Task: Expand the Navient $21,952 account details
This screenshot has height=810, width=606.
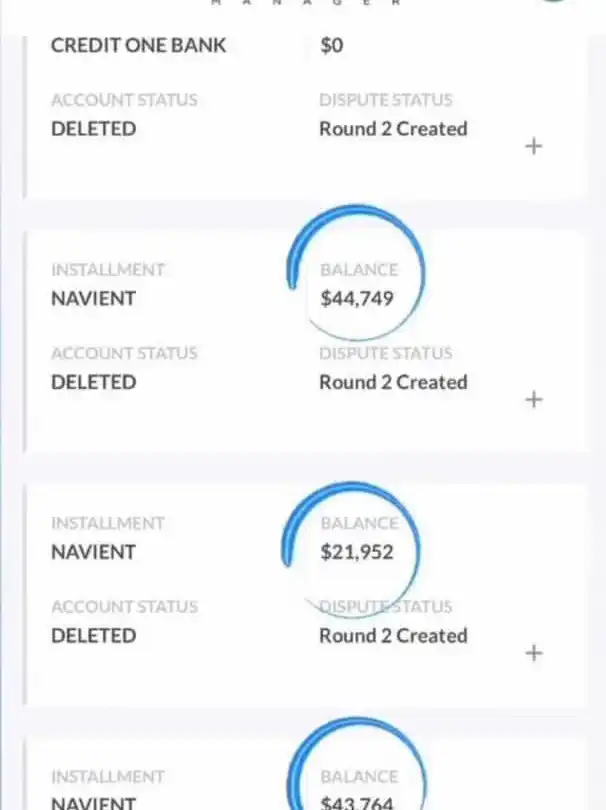Action: 534,653
